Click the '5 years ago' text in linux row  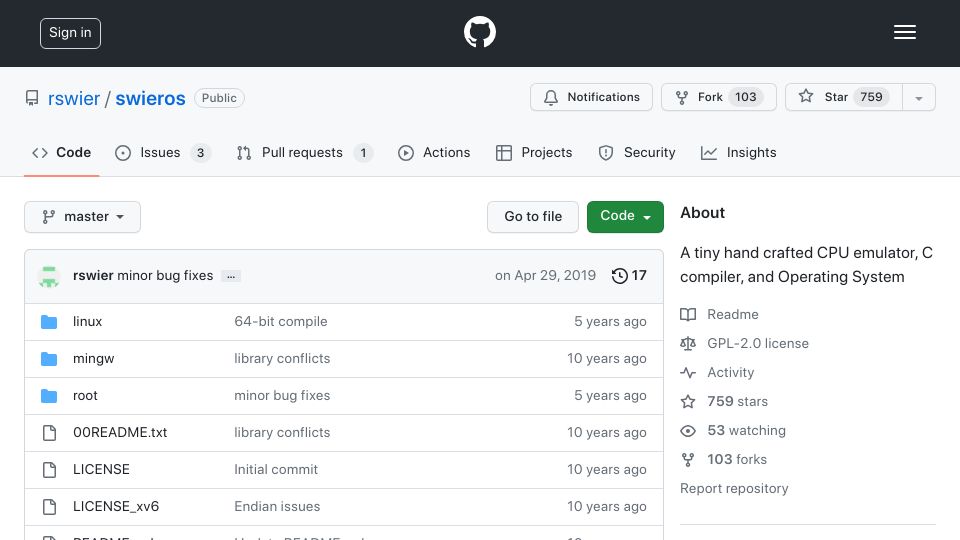(610, 321)
